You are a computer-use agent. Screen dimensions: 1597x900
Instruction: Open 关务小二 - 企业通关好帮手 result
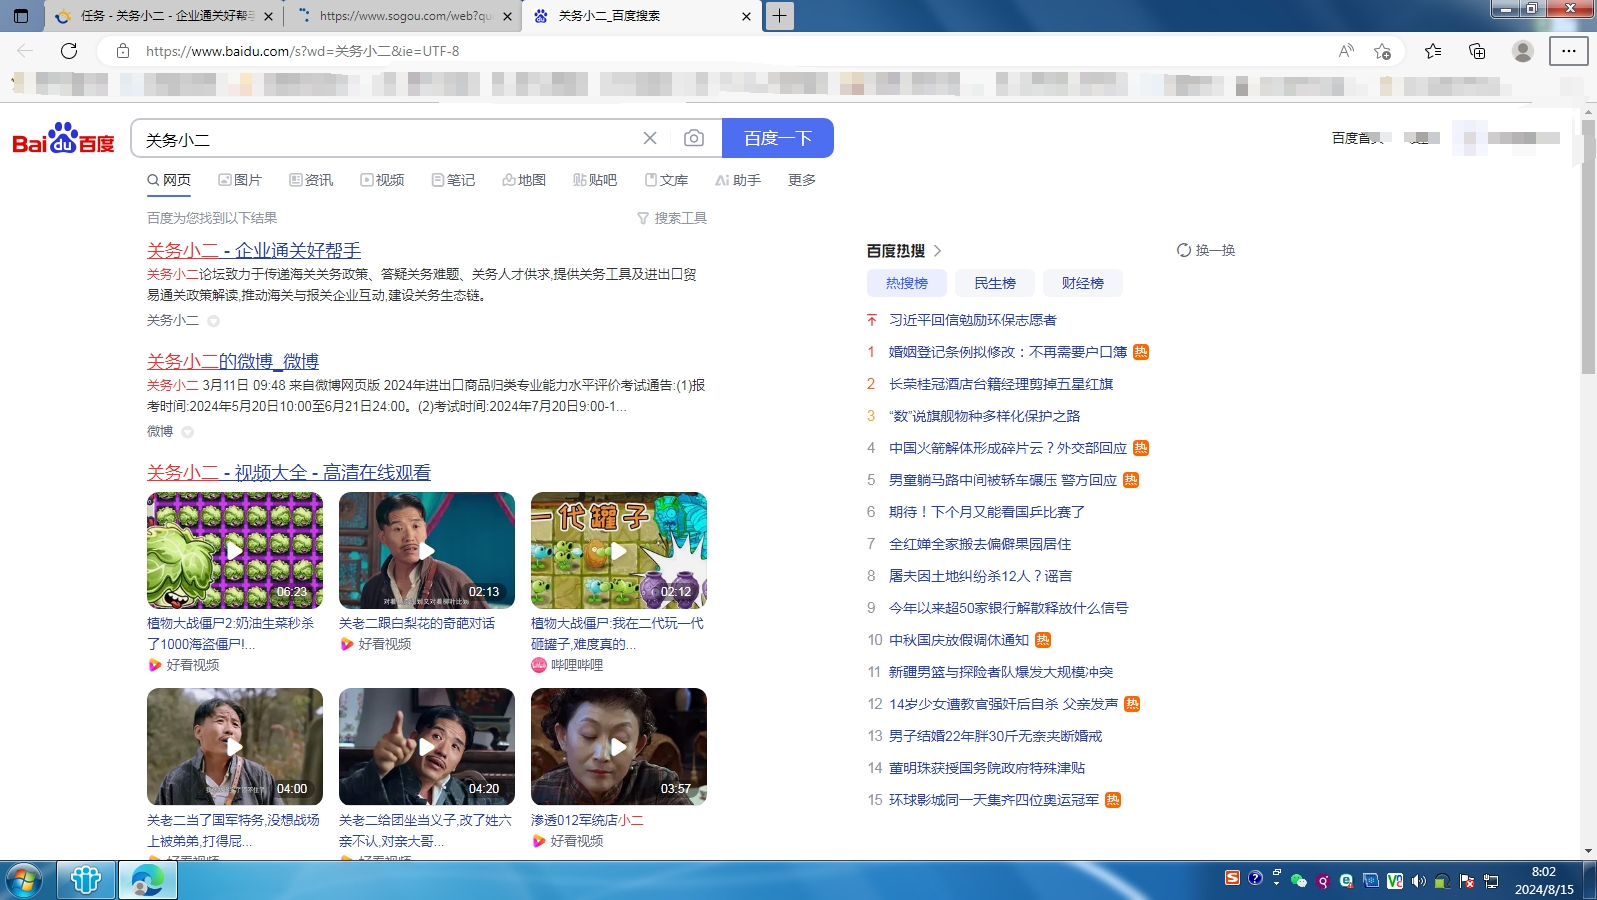[x=254, y=250]
